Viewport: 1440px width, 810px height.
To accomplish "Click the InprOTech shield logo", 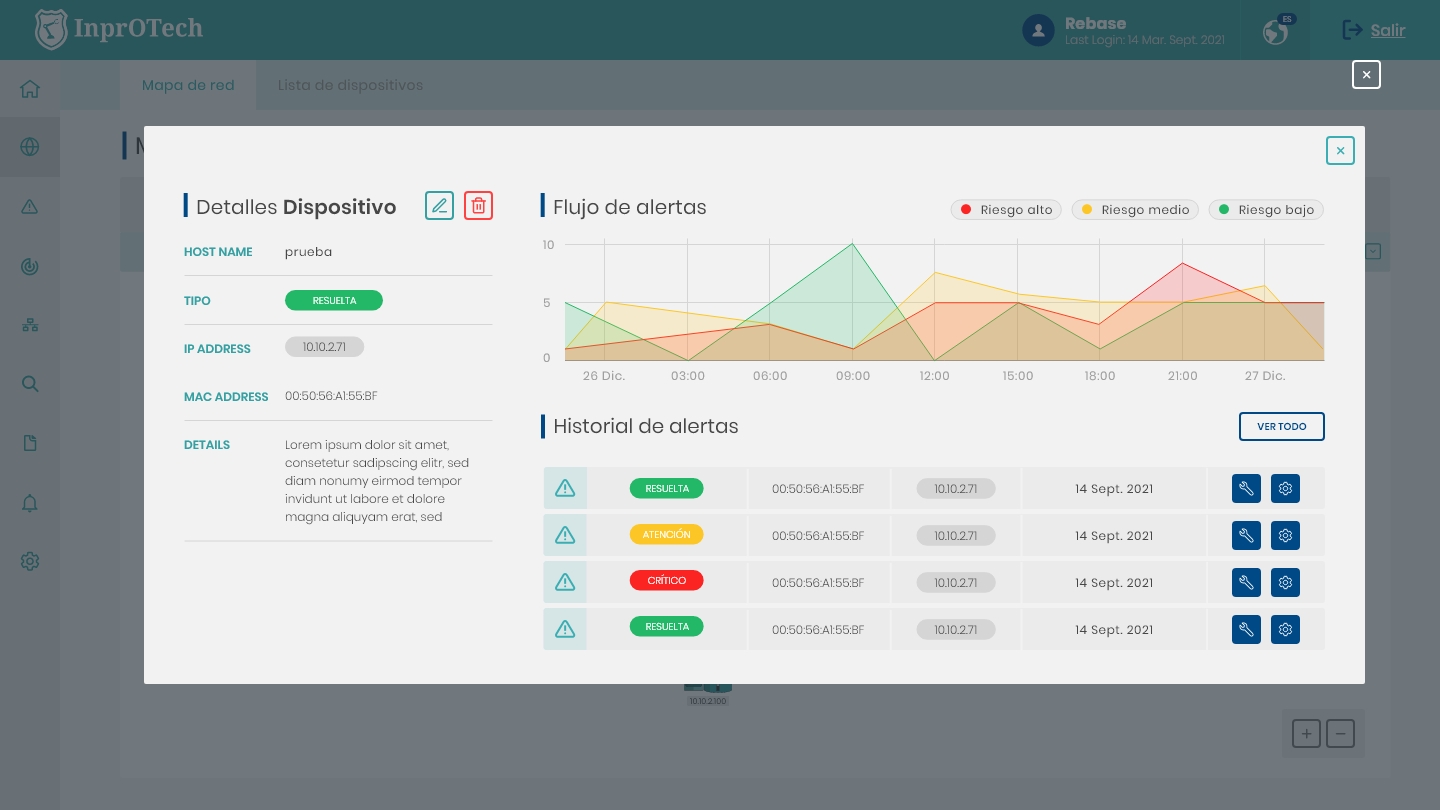I will click(50, 29).
